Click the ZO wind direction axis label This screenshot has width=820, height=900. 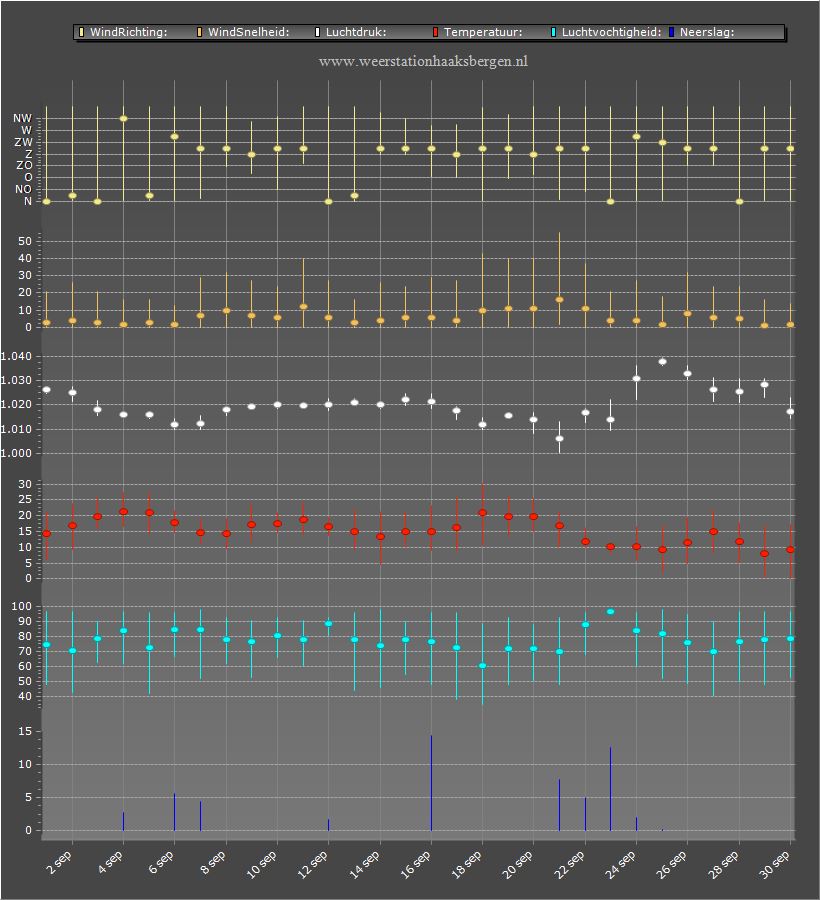point(24,165)
